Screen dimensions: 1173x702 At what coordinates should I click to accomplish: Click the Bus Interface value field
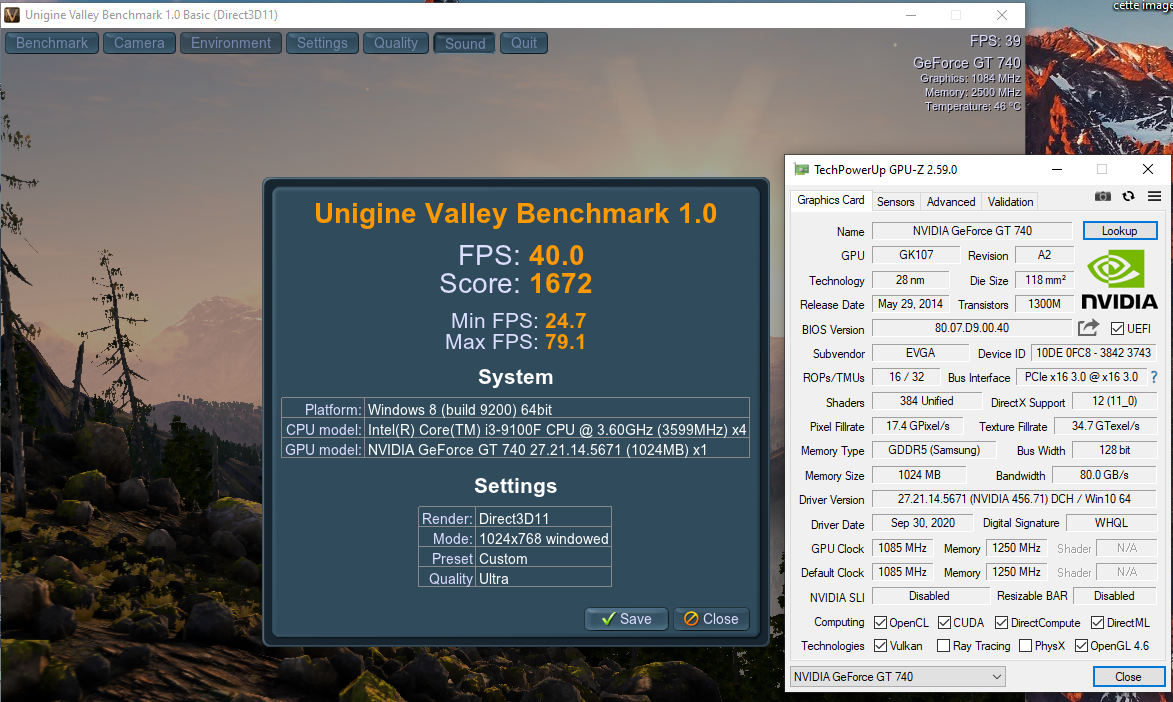tap(1081, 377)
